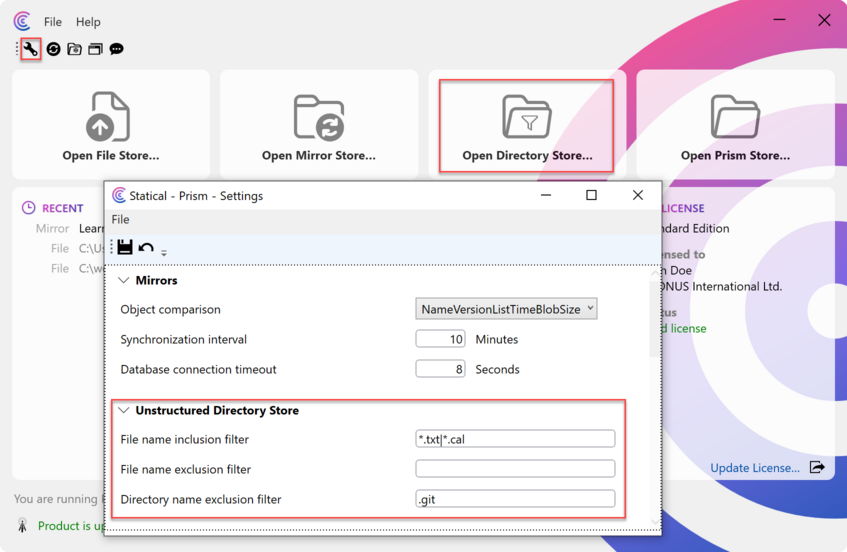The width and height of the screenshot is (847, 552).
Task: Open Settings toolbar overflow arrow
Action: 164,252
